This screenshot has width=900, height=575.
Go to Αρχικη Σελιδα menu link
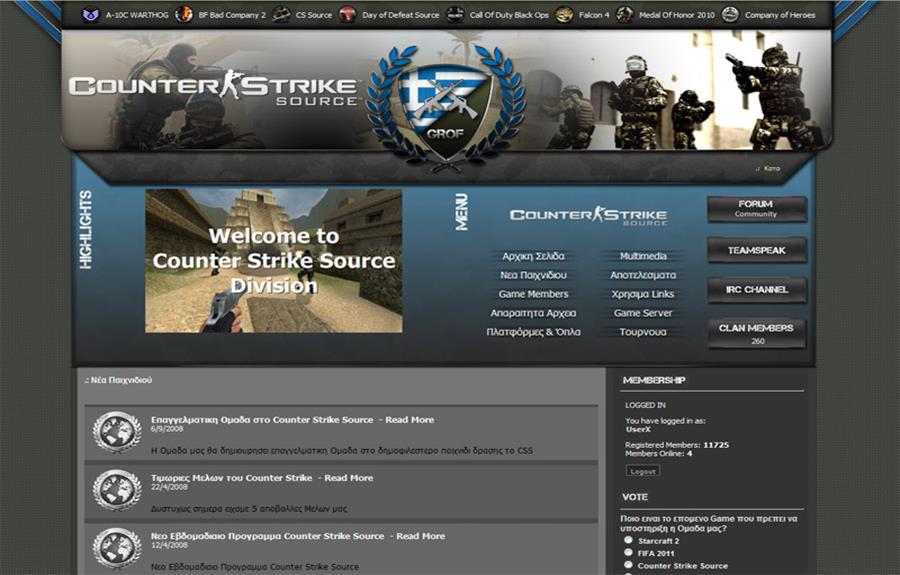click(533, 256)
